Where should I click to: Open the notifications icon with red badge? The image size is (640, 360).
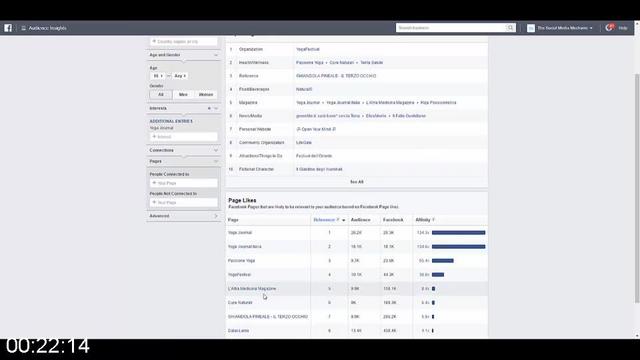pyautogui.click(x=609, y=28)
